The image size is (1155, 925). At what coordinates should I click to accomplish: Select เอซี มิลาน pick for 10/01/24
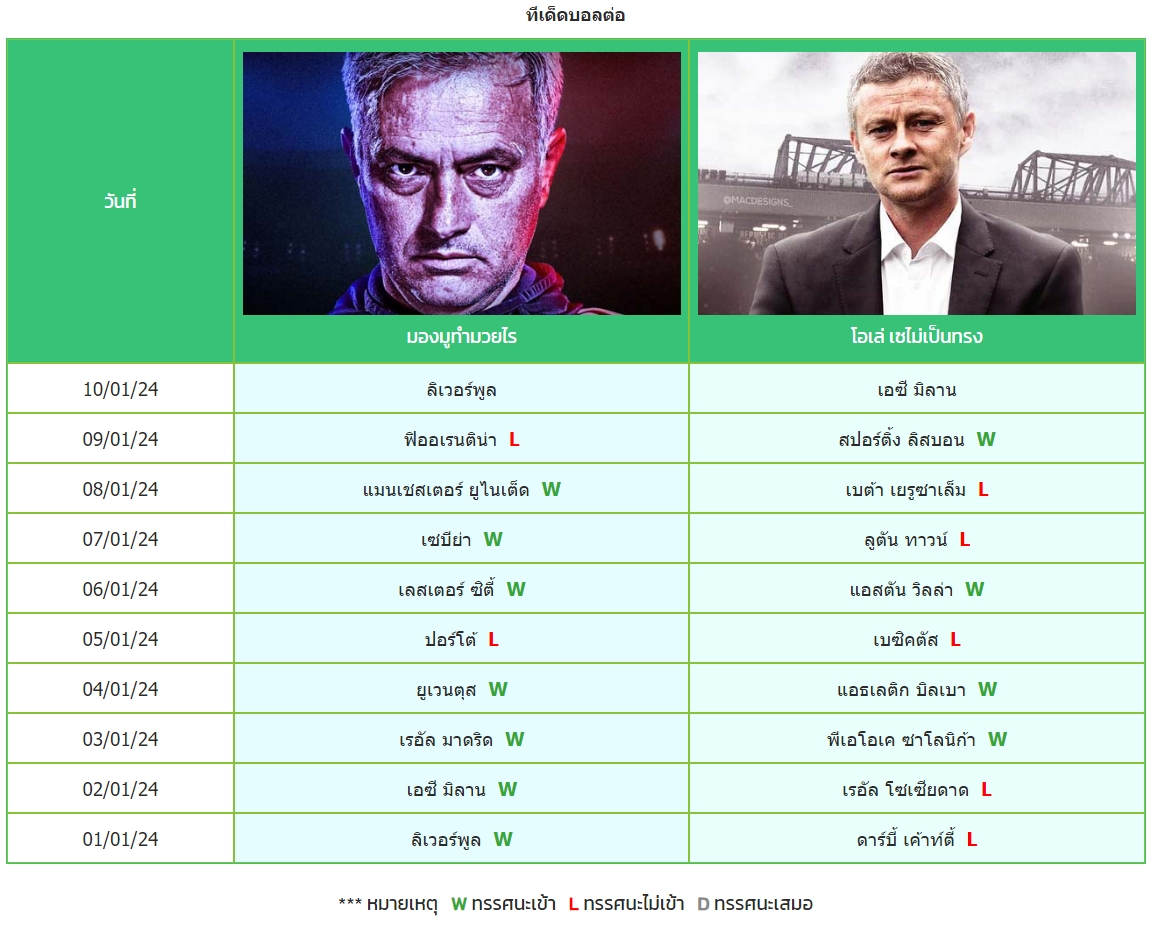917,389
